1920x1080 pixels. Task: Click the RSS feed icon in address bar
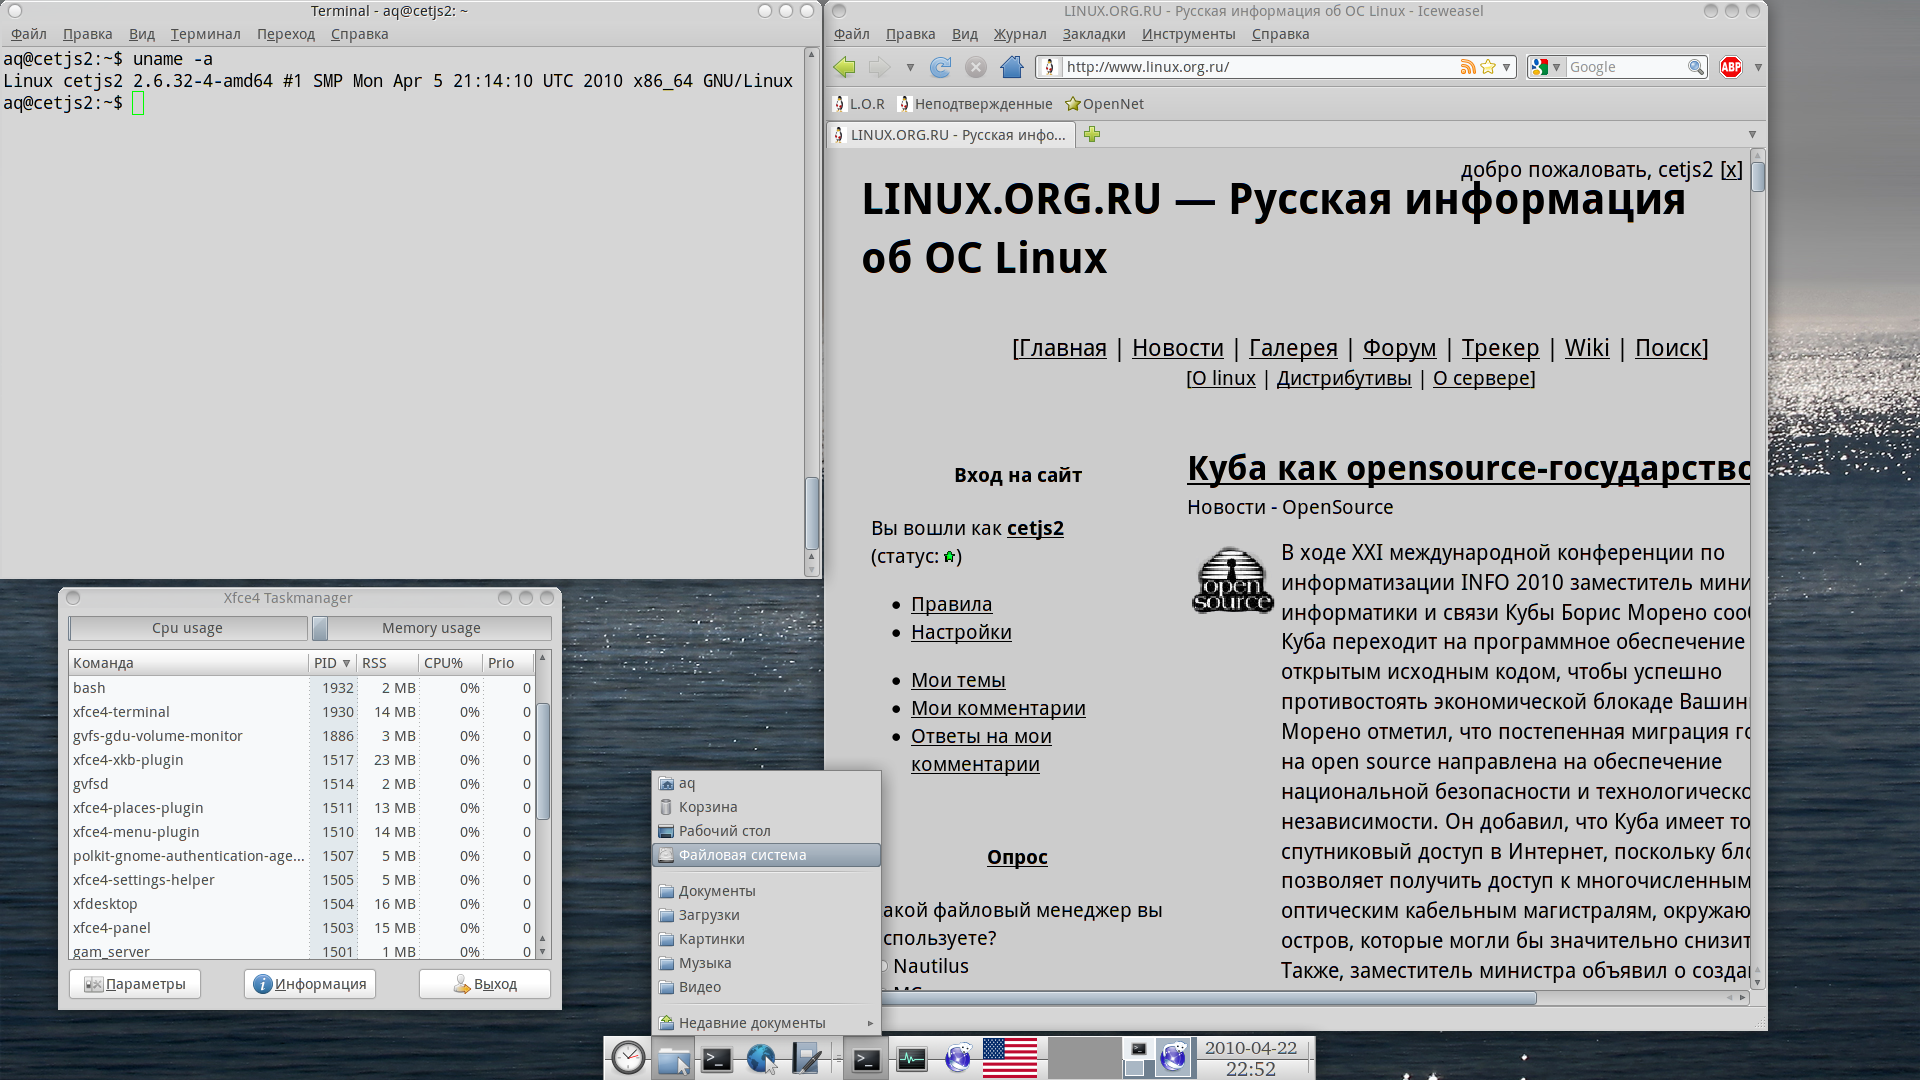tap(1467, 67)
